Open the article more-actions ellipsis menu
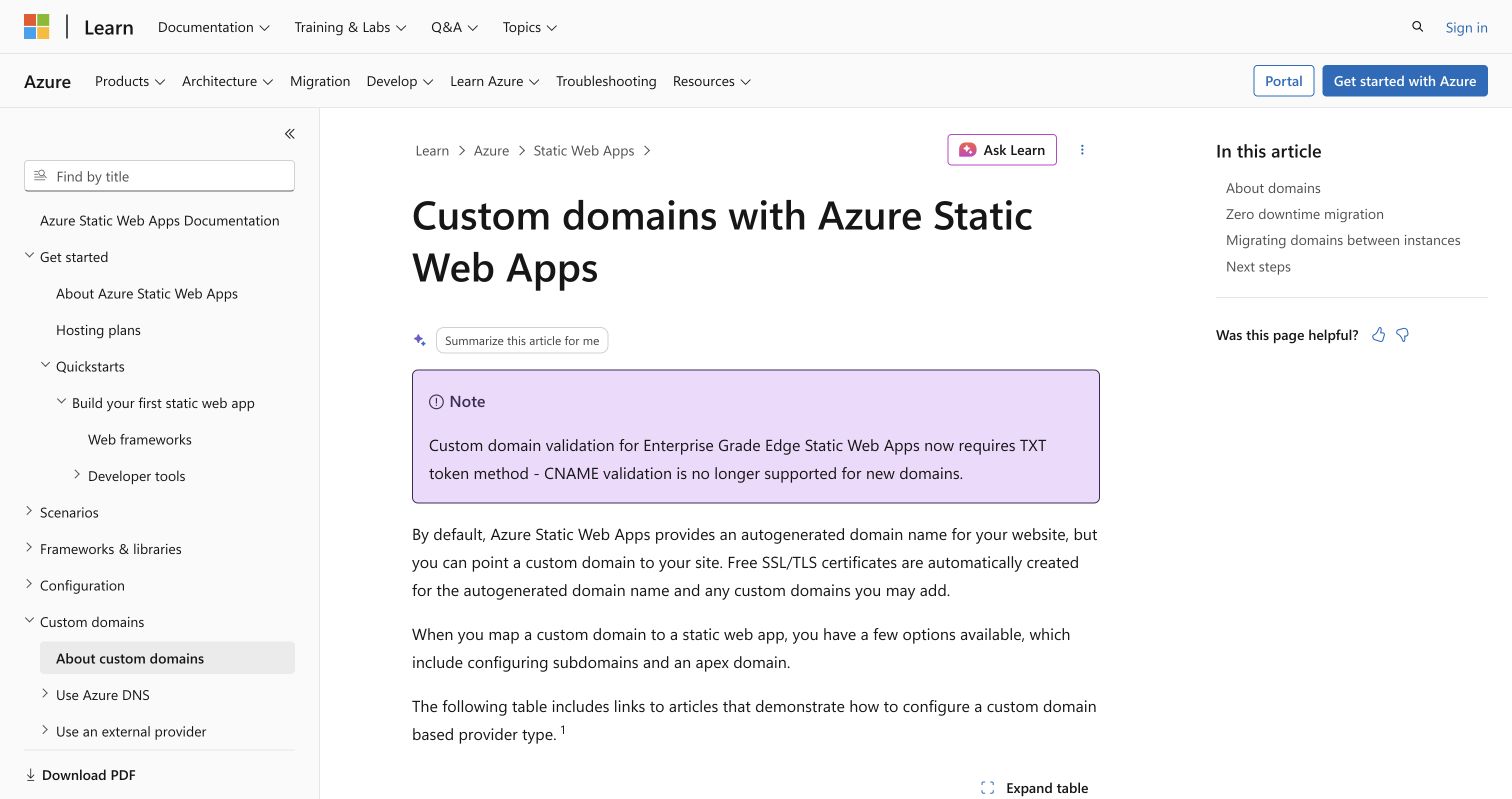The image size is (1512, 799). pyautogui.click(x=1082, y=150)
